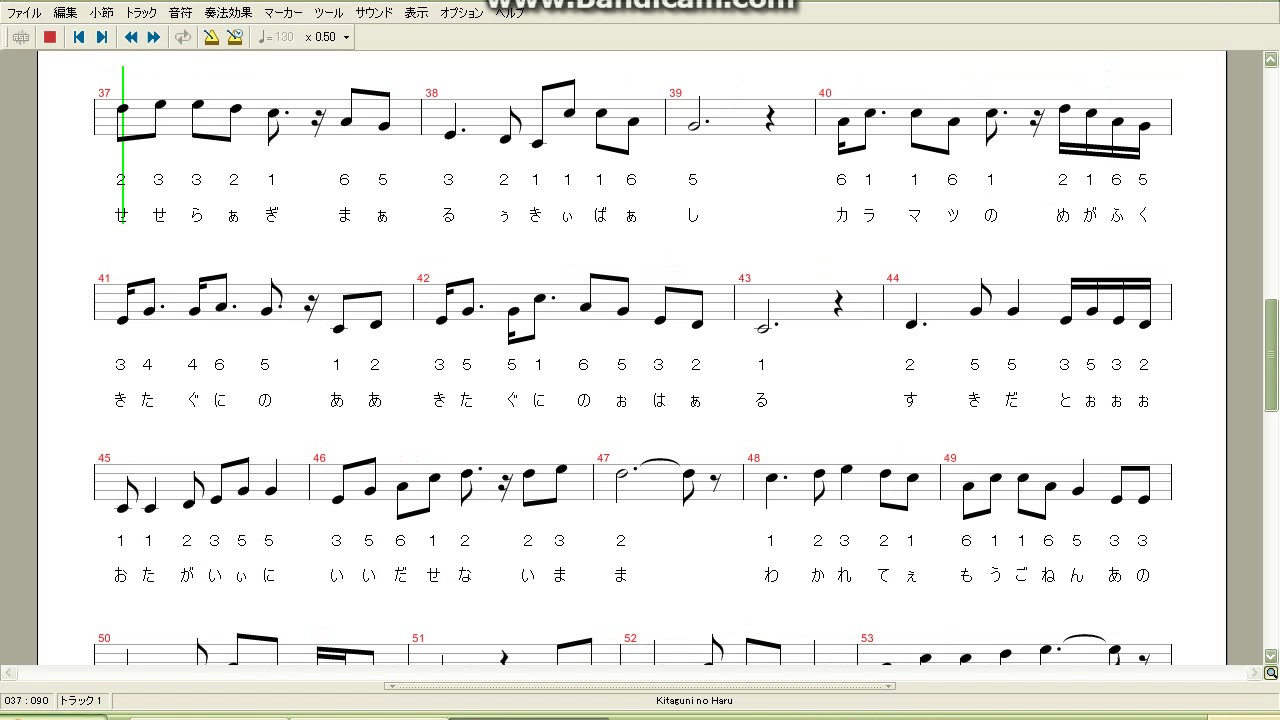Image resolution: width=1280 pixels, height=720 pixels.
Task: Click measure number 45
Action: point(104,458)
